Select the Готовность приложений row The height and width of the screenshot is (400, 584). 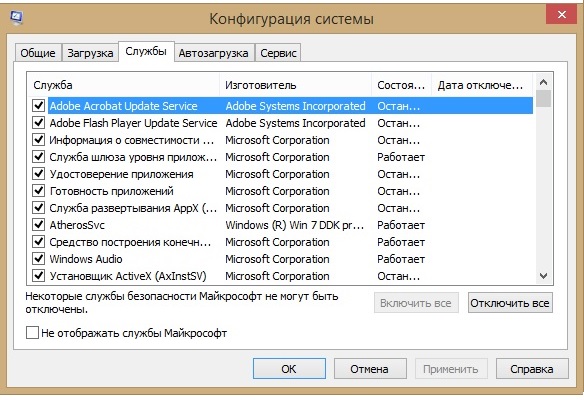282,191
